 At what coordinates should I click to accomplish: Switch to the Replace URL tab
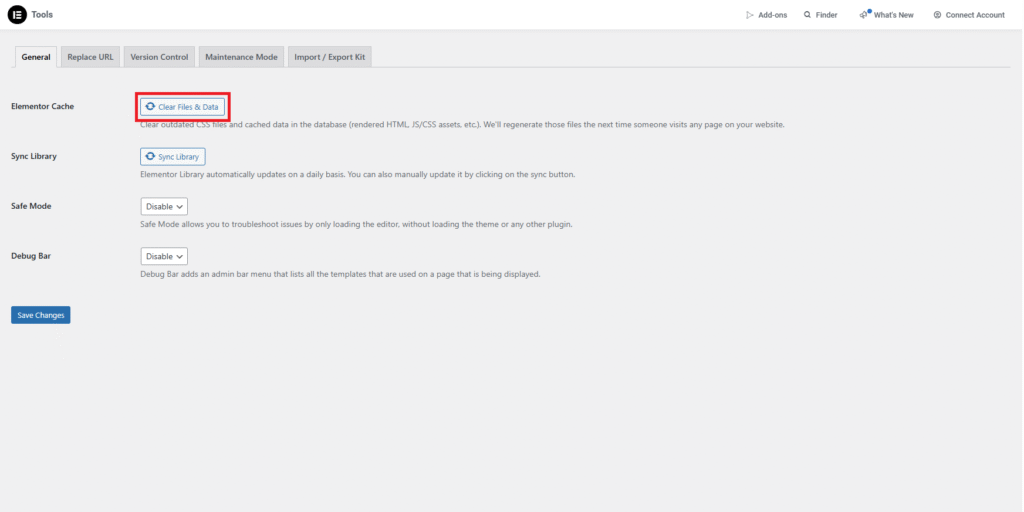point(90,57)
